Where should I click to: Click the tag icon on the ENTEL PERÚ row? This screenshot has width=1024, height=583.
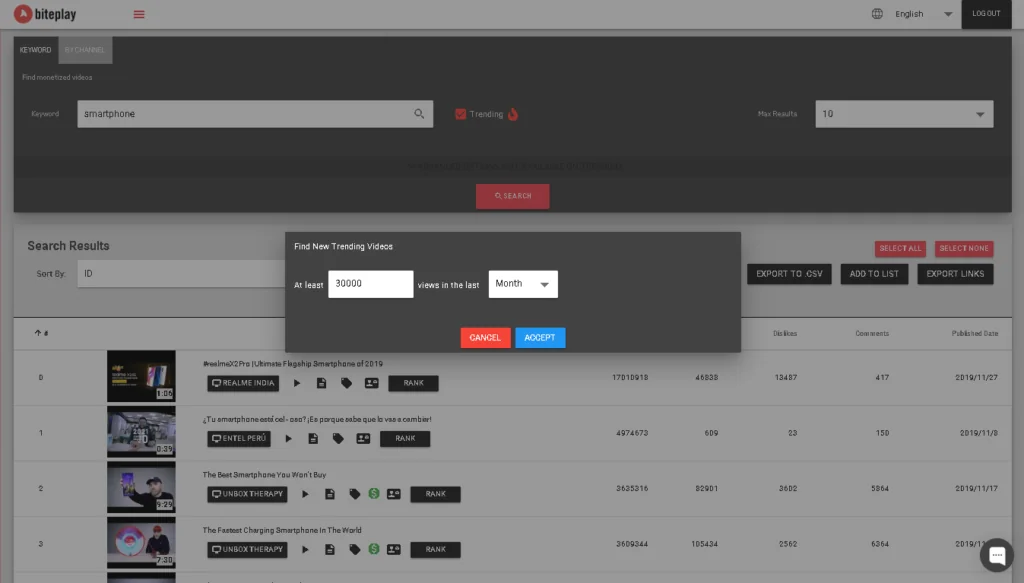point(339,438)
